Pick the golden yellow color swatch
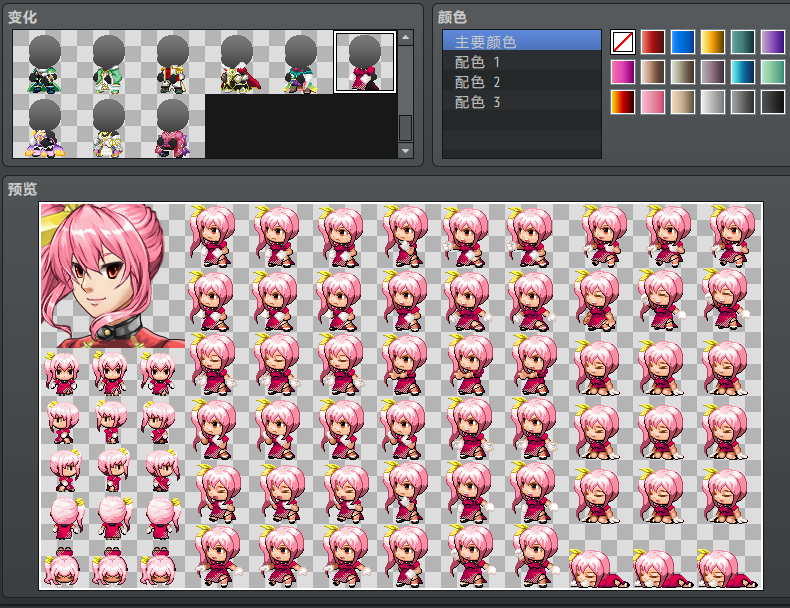 [713, 42]
